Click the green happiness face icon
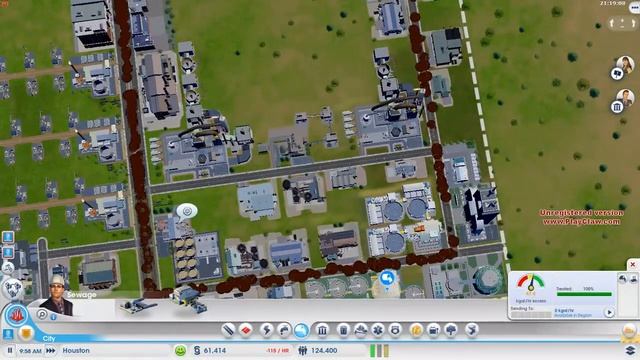 pyautogui.click(x=180, y=350)
